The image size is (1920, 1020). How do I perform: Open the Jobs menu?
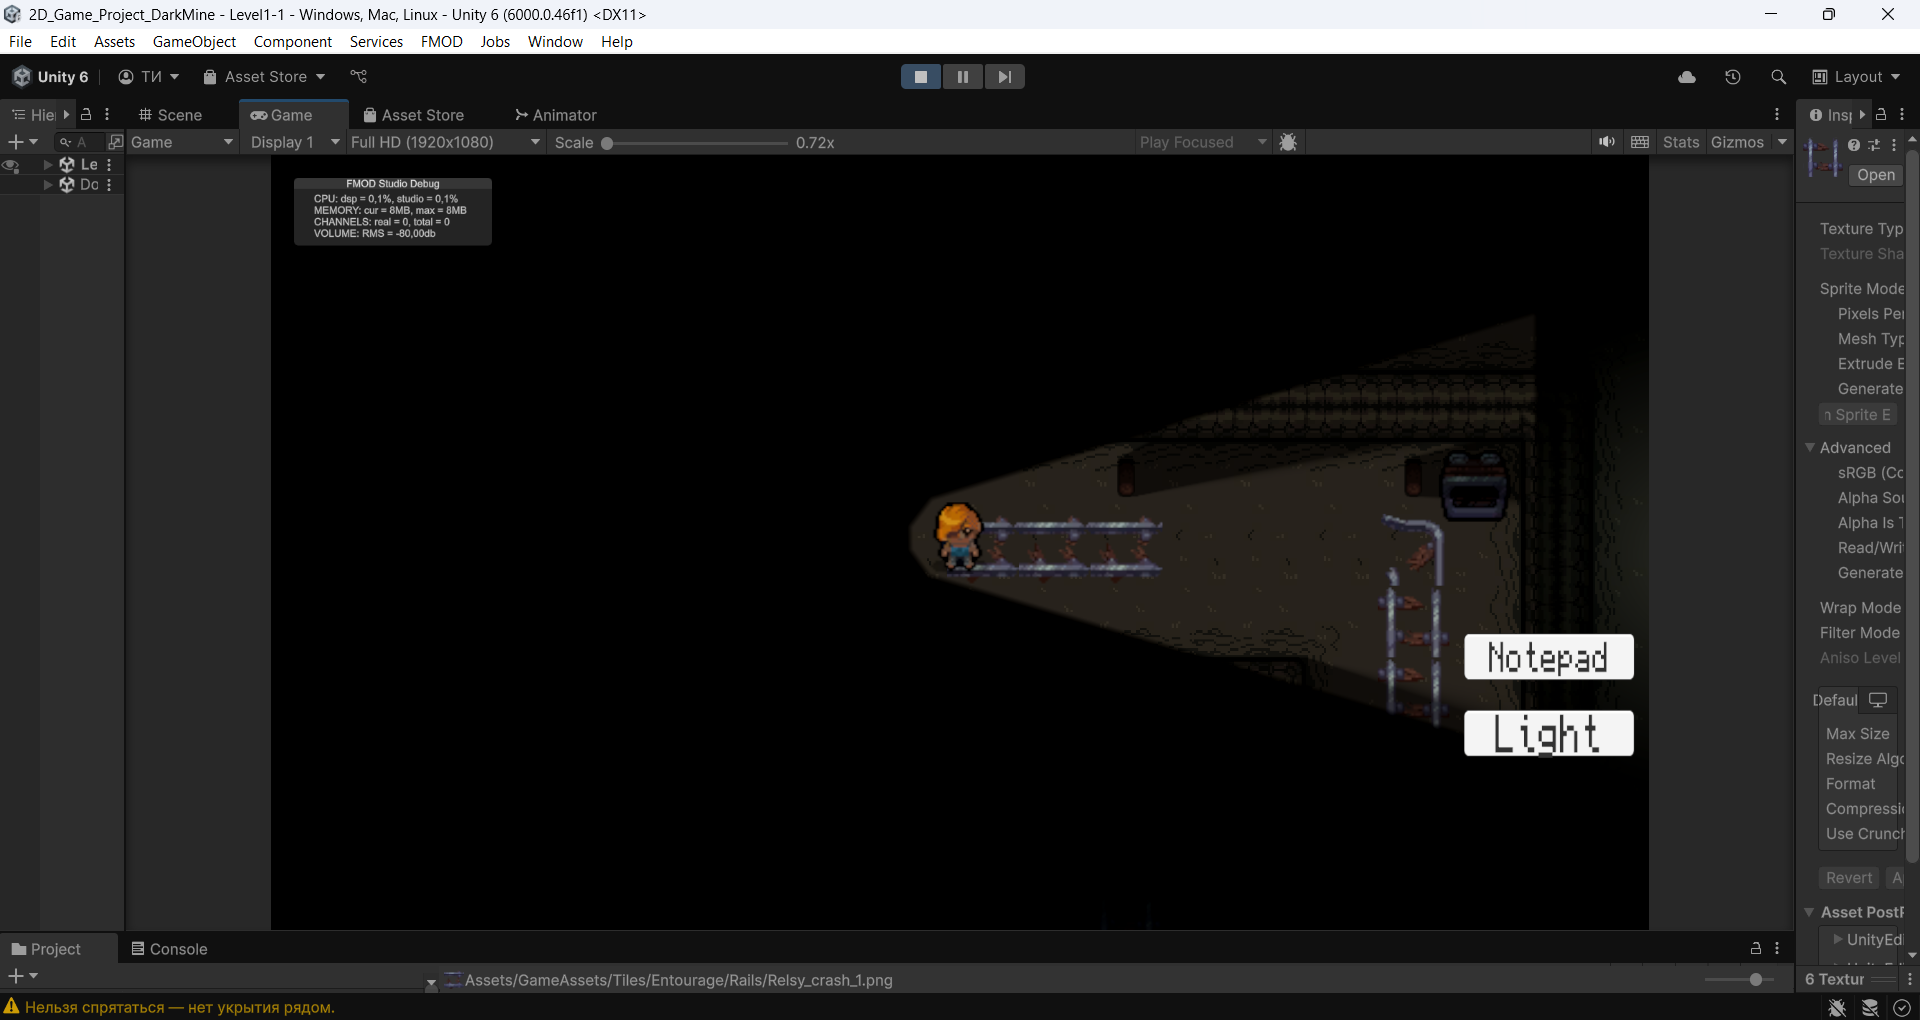(495, 41)
